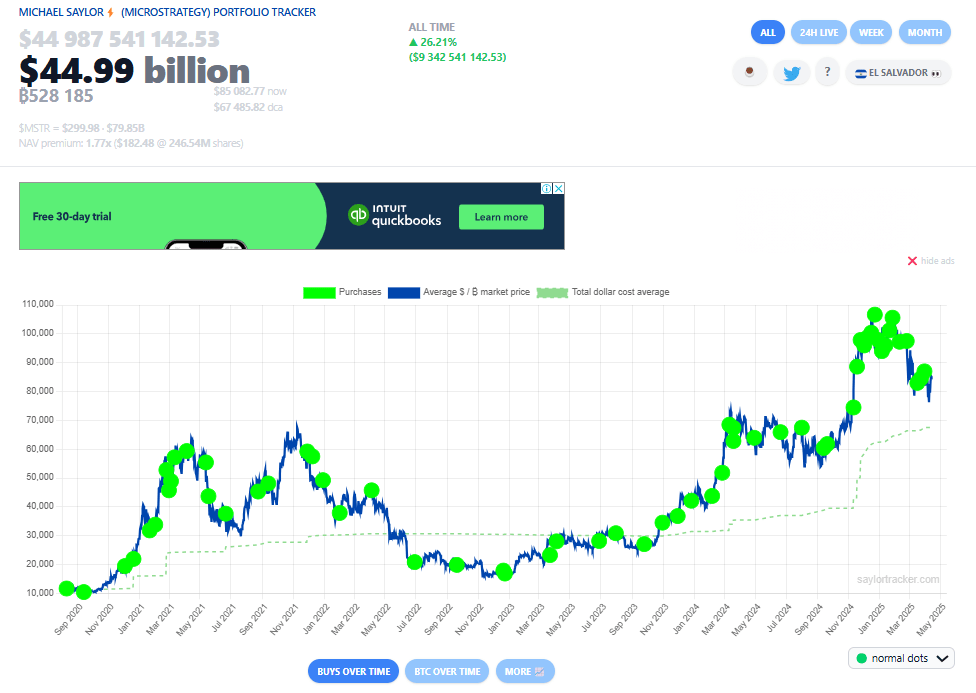Toggle Total dollar cost average swatch
Image resolution: width=976 pixels, height=693 pixels.
pos(552,293)
